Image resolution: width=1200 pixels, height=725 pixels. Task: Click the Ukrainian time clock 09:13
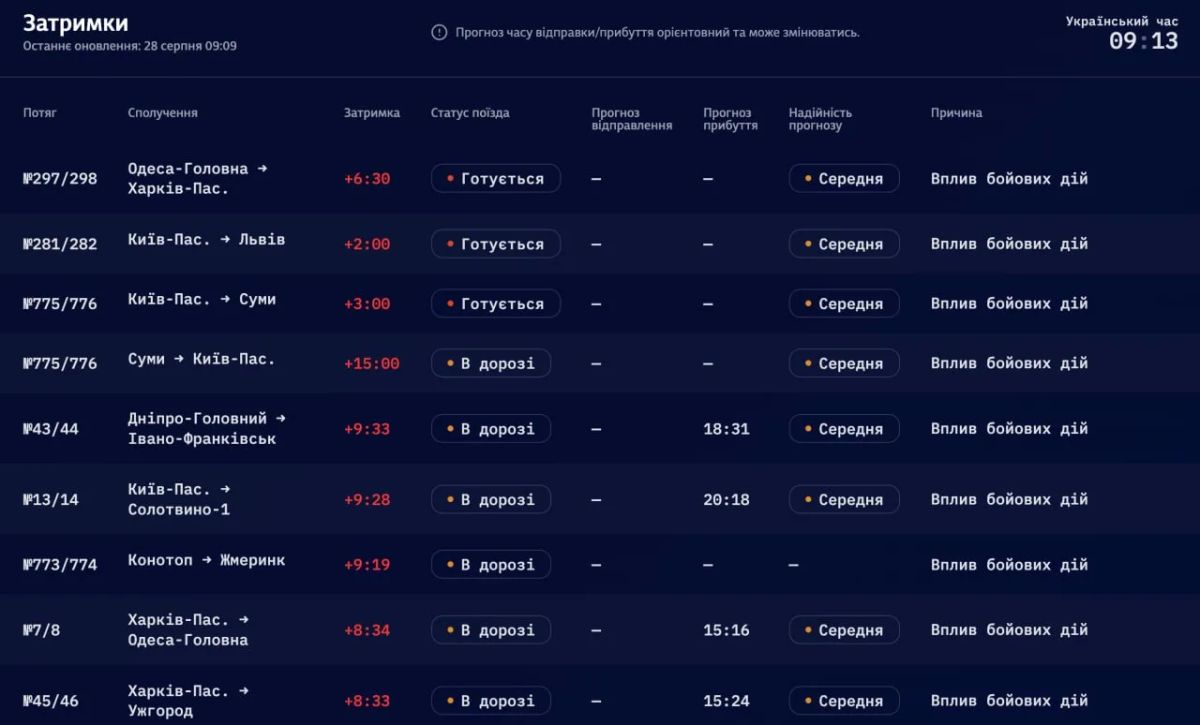tap(1143, 41)
